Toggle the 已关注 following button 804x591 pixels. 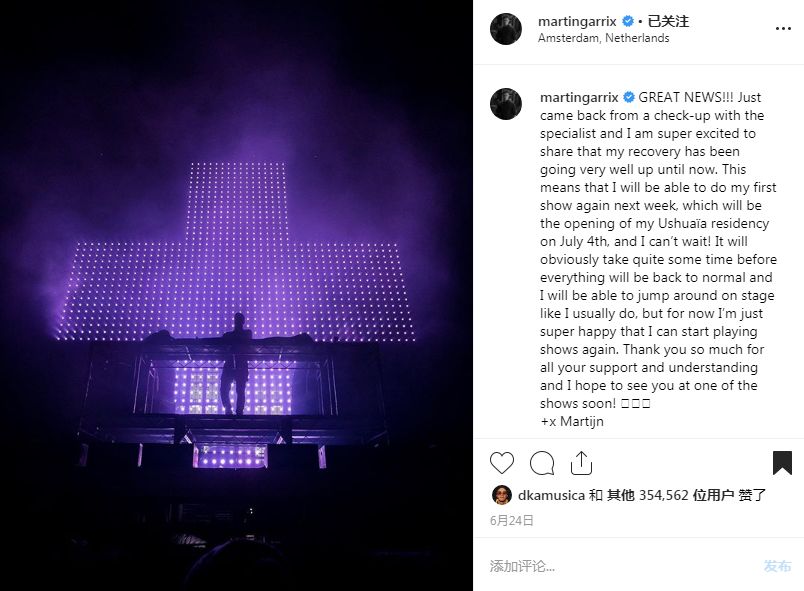click(669, 21)
